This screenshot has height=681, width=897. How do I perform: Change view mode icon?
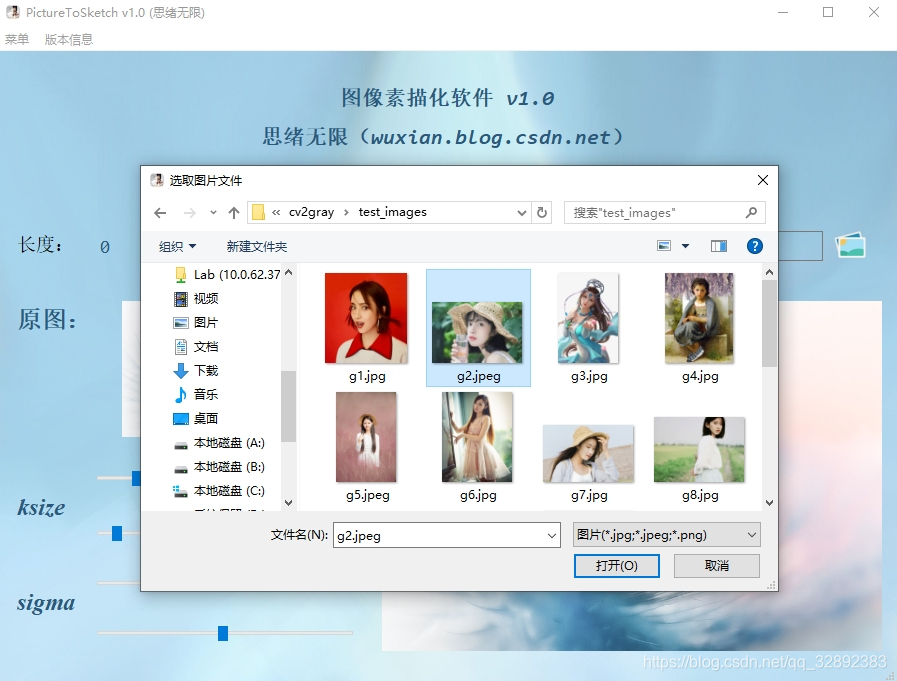click(664, 246)
